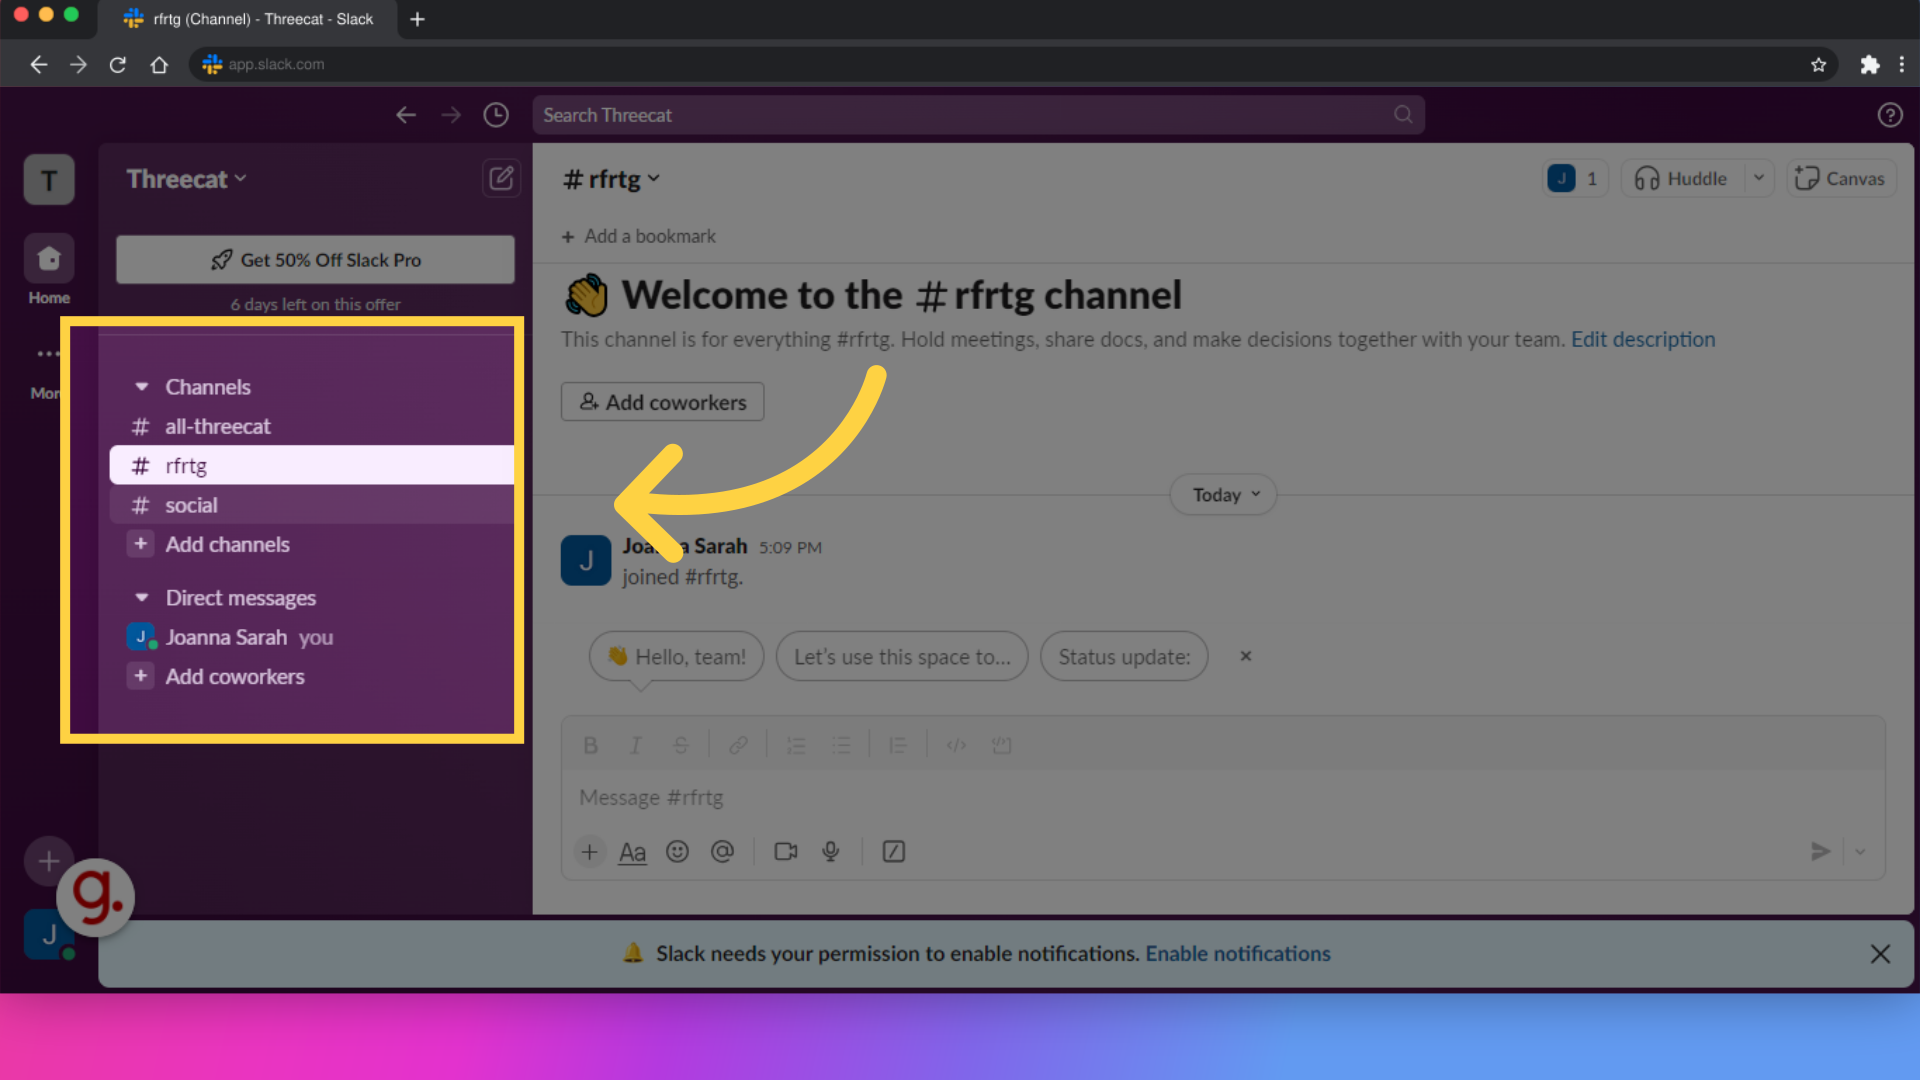
Task: Toggle the Aa formatting toolbar visibility
Action: pyautogui.click(x=632, y=852)
